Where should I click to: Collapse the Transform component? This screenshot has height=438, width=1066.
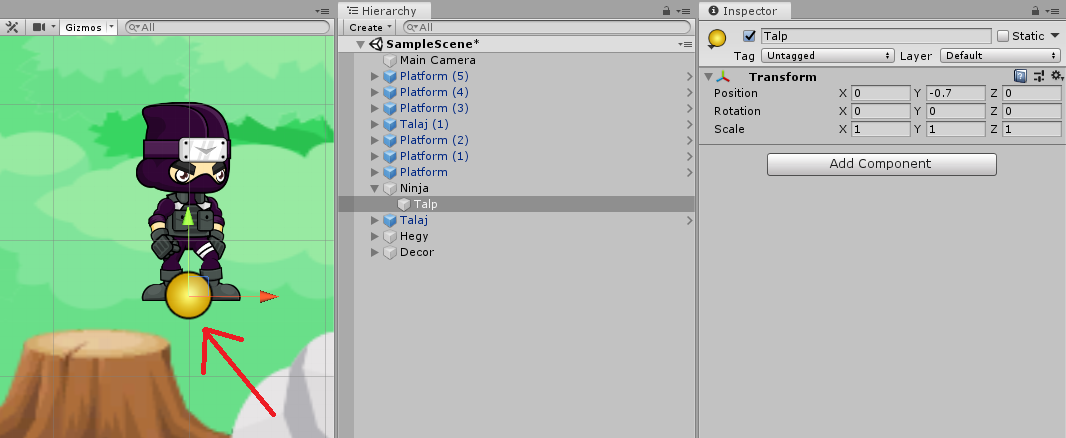pyautogui.click(x=708, y=77)
